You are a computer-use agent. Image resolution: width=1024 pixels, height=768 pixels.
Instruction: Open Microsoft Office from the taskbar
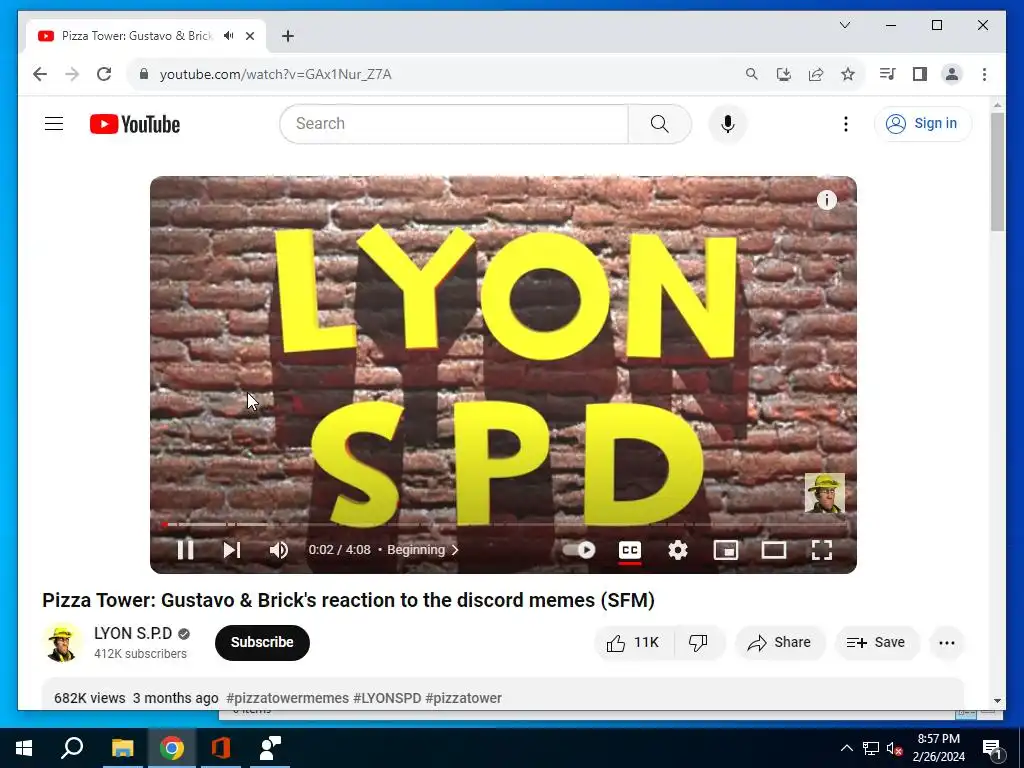tap(221, 748)
